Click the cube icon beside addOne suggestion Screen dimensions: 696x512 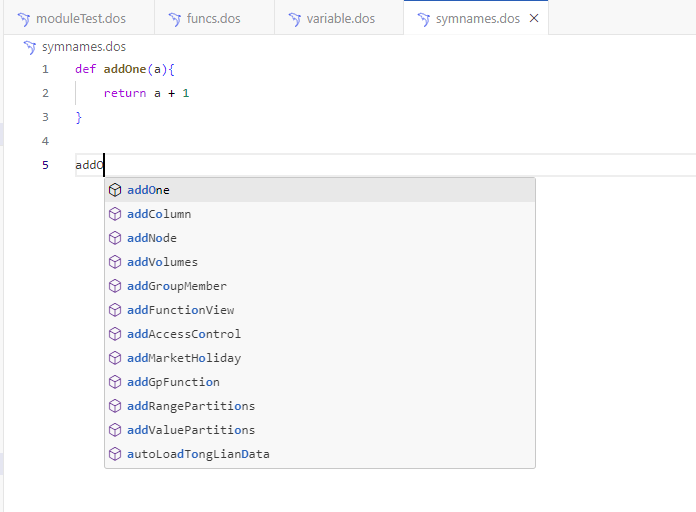tap(115, 190)
